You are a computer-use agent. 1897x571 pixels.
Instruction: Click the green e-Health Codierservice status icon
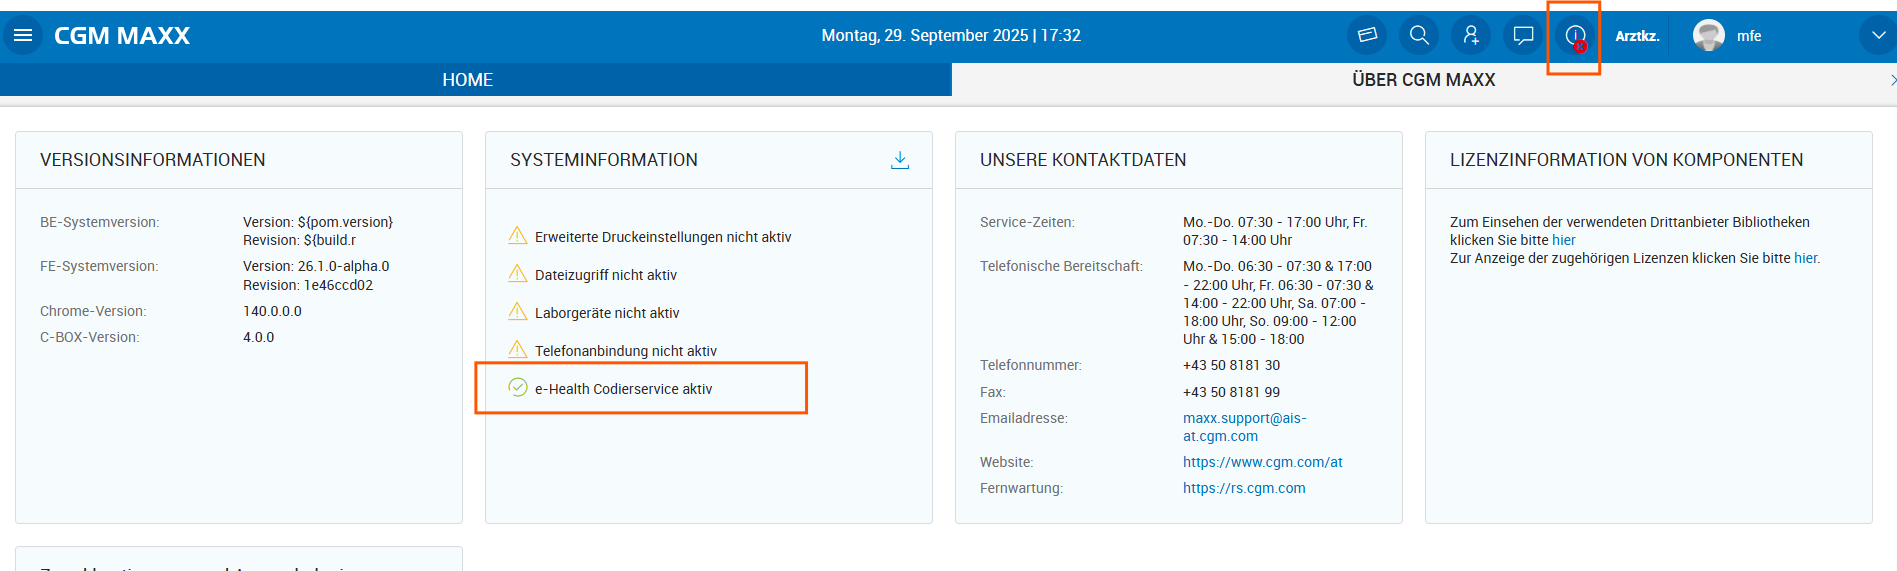[518, 388]
